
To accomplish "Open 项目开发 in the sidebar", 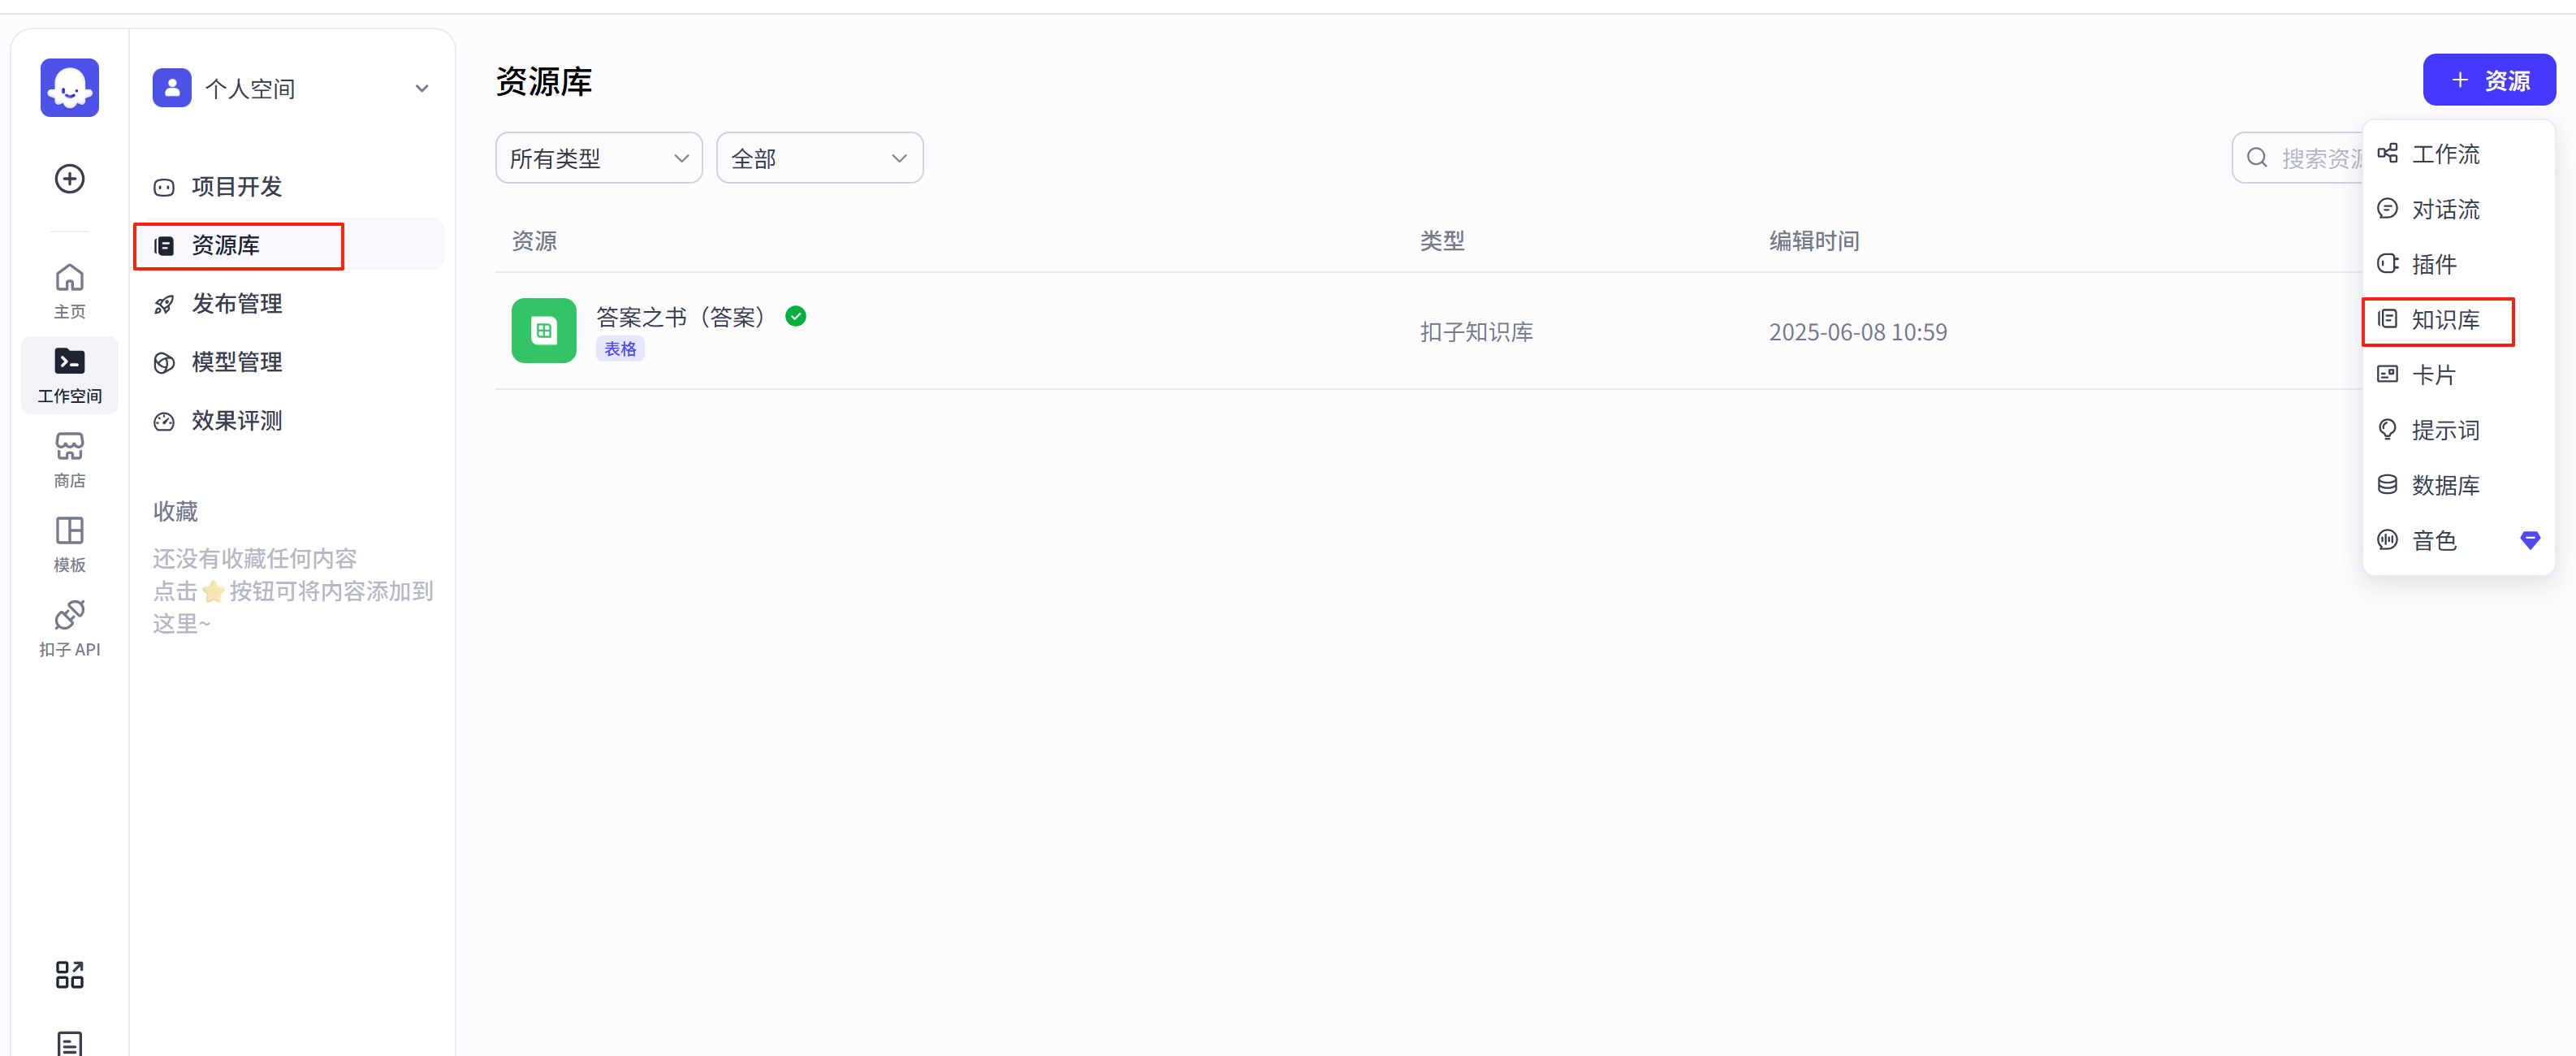I will (236, 187).
